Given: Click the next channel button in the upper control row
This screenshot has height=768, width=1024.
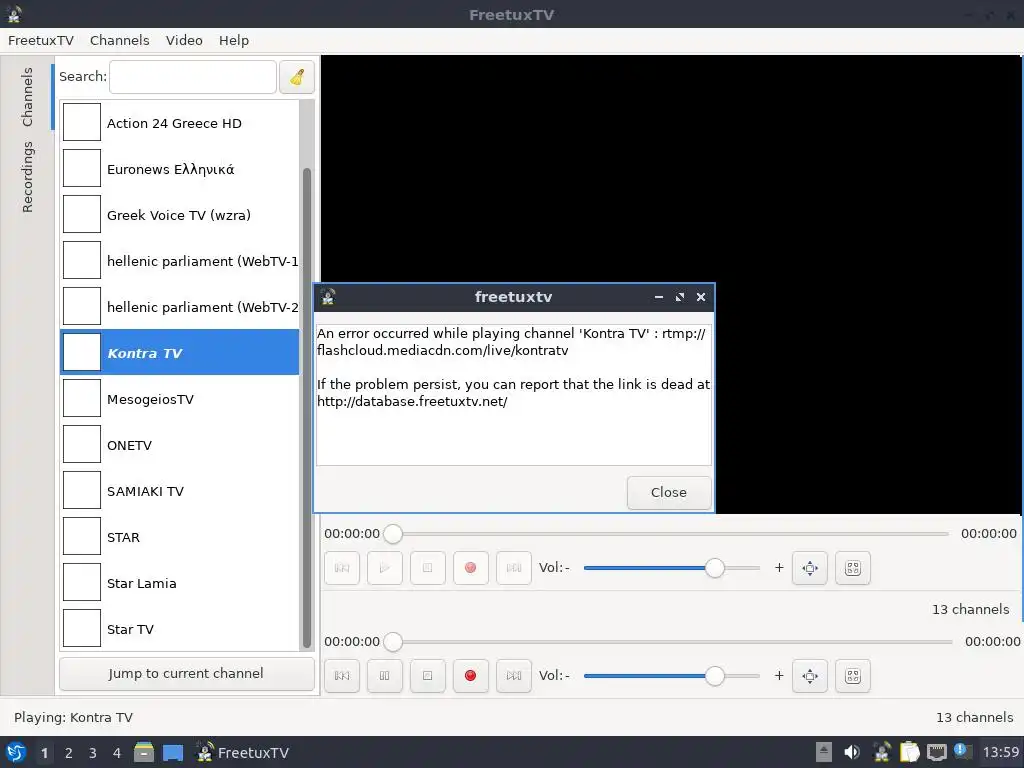Looking at the screenshot, I should point(514,568).
